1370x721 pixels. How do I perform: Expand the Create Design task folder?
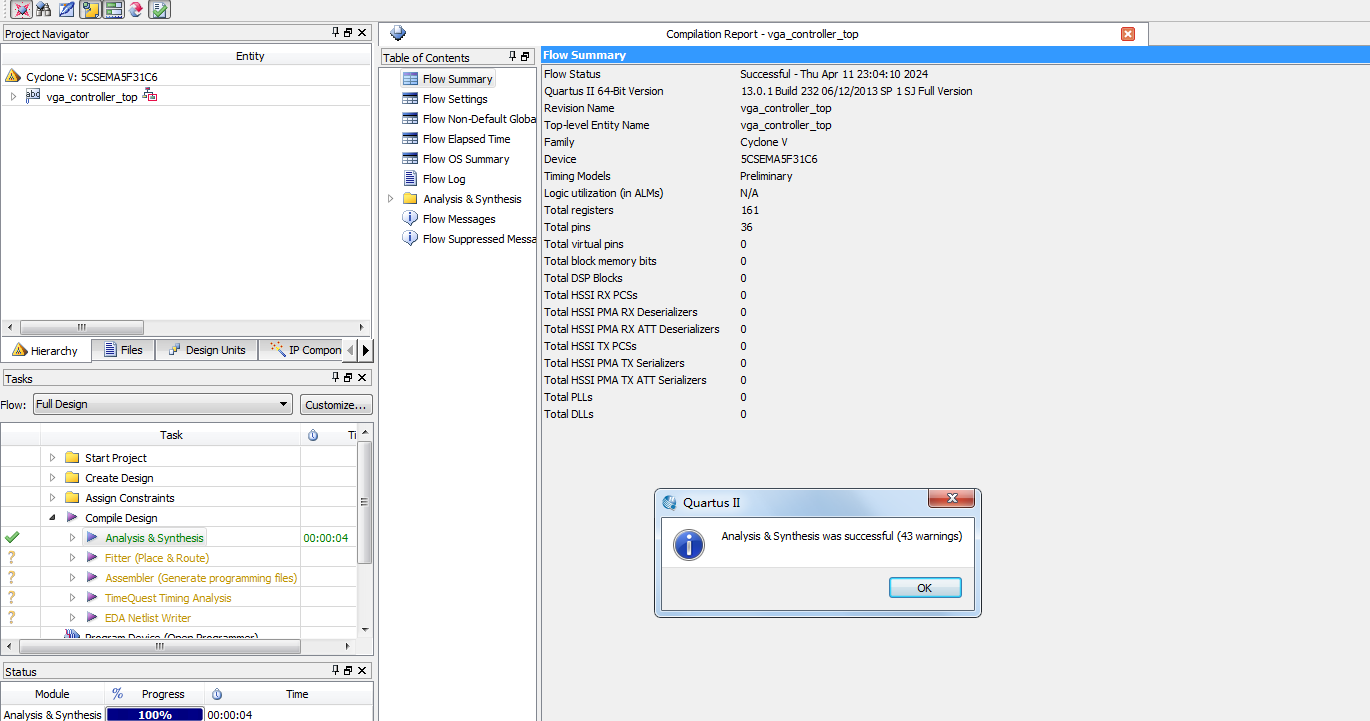[52, 478]
